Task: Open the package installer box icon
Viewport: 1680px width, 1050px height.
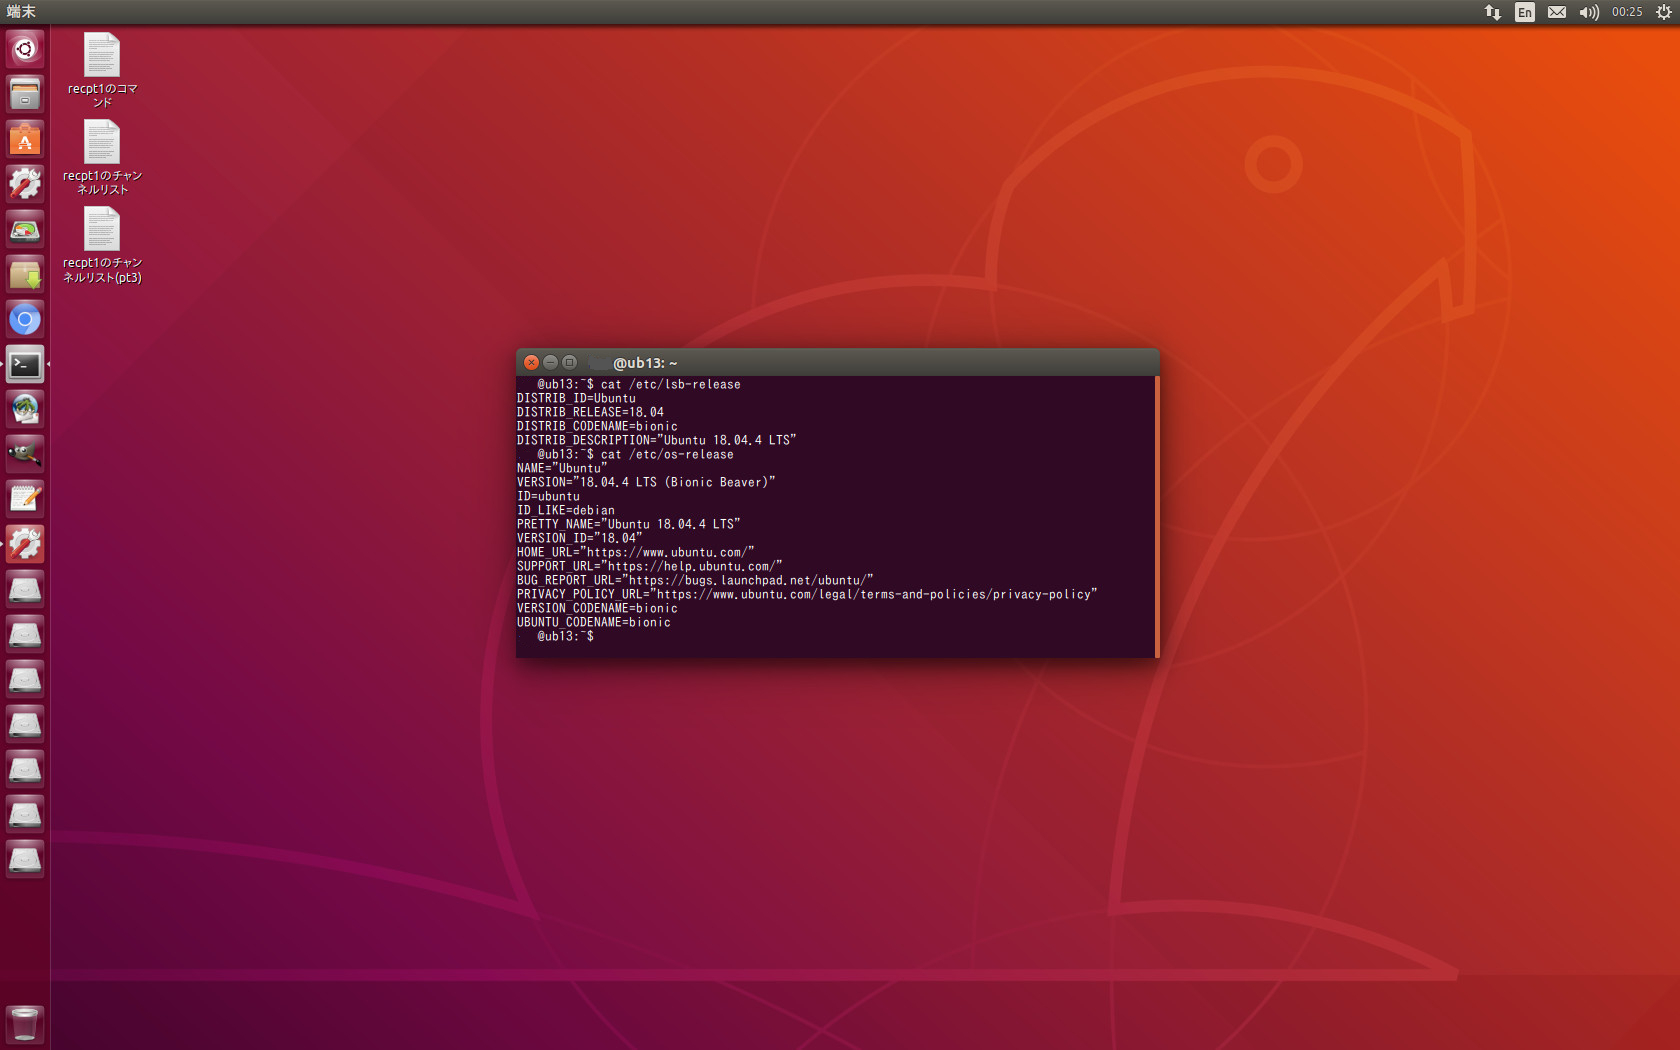Action: click(x=25, y=274)
